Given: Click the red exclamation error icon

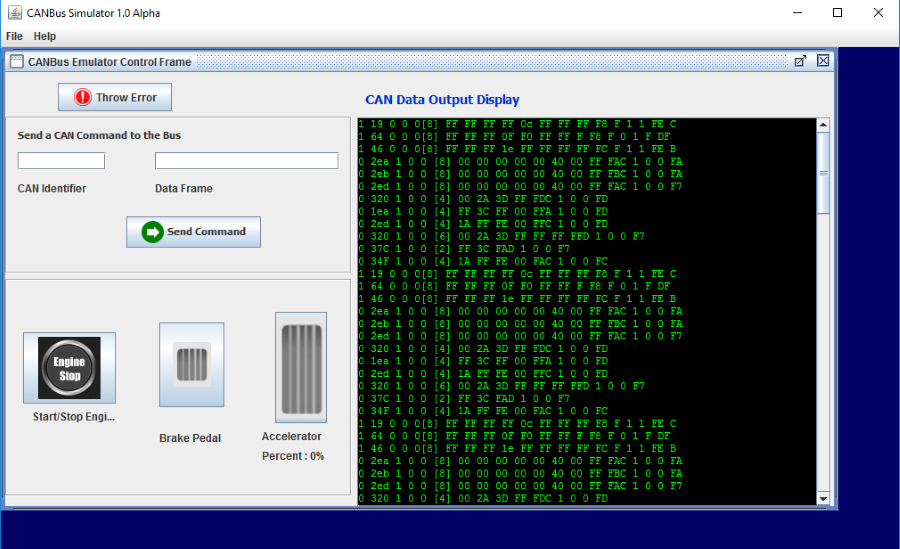Looking at the screenshot, I should (x=83, y=98).
